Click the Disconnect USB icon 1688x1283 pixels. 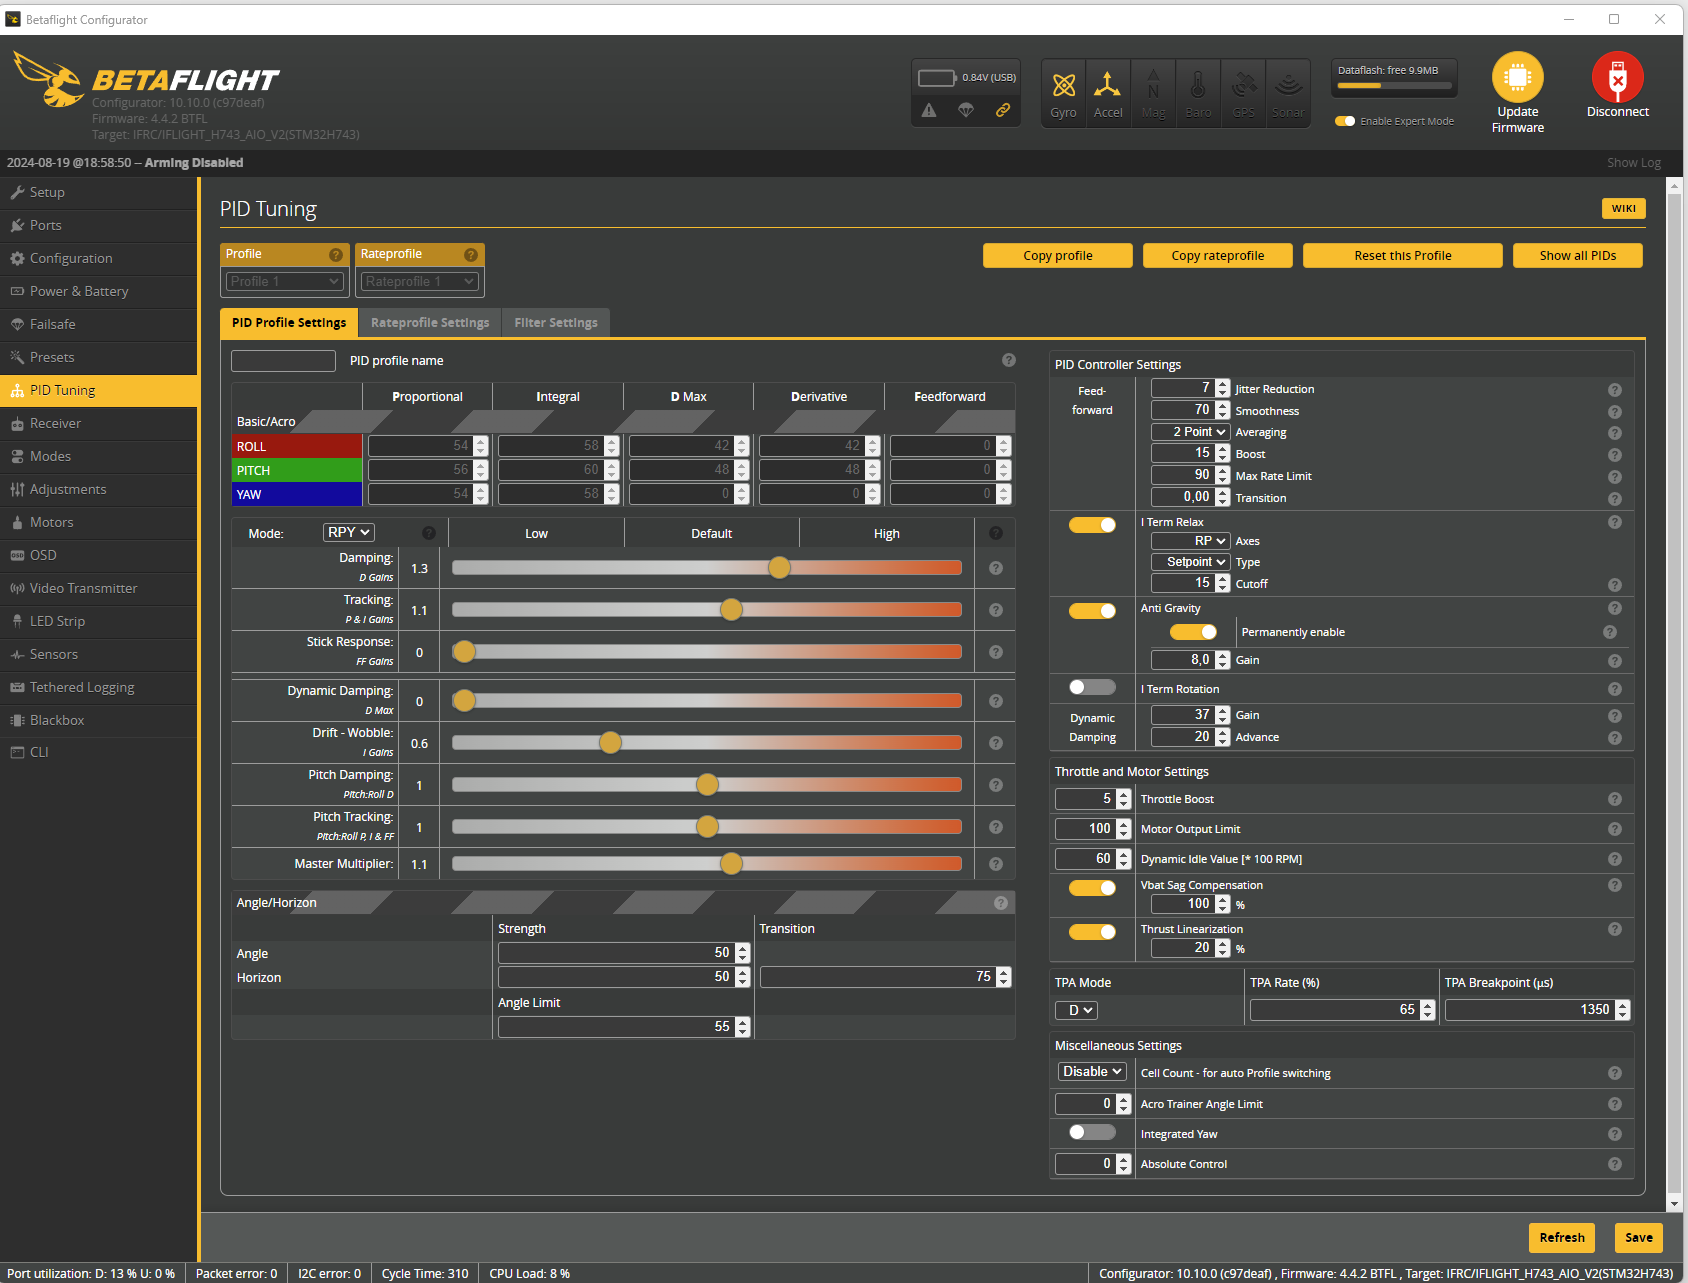[1618, 77]
